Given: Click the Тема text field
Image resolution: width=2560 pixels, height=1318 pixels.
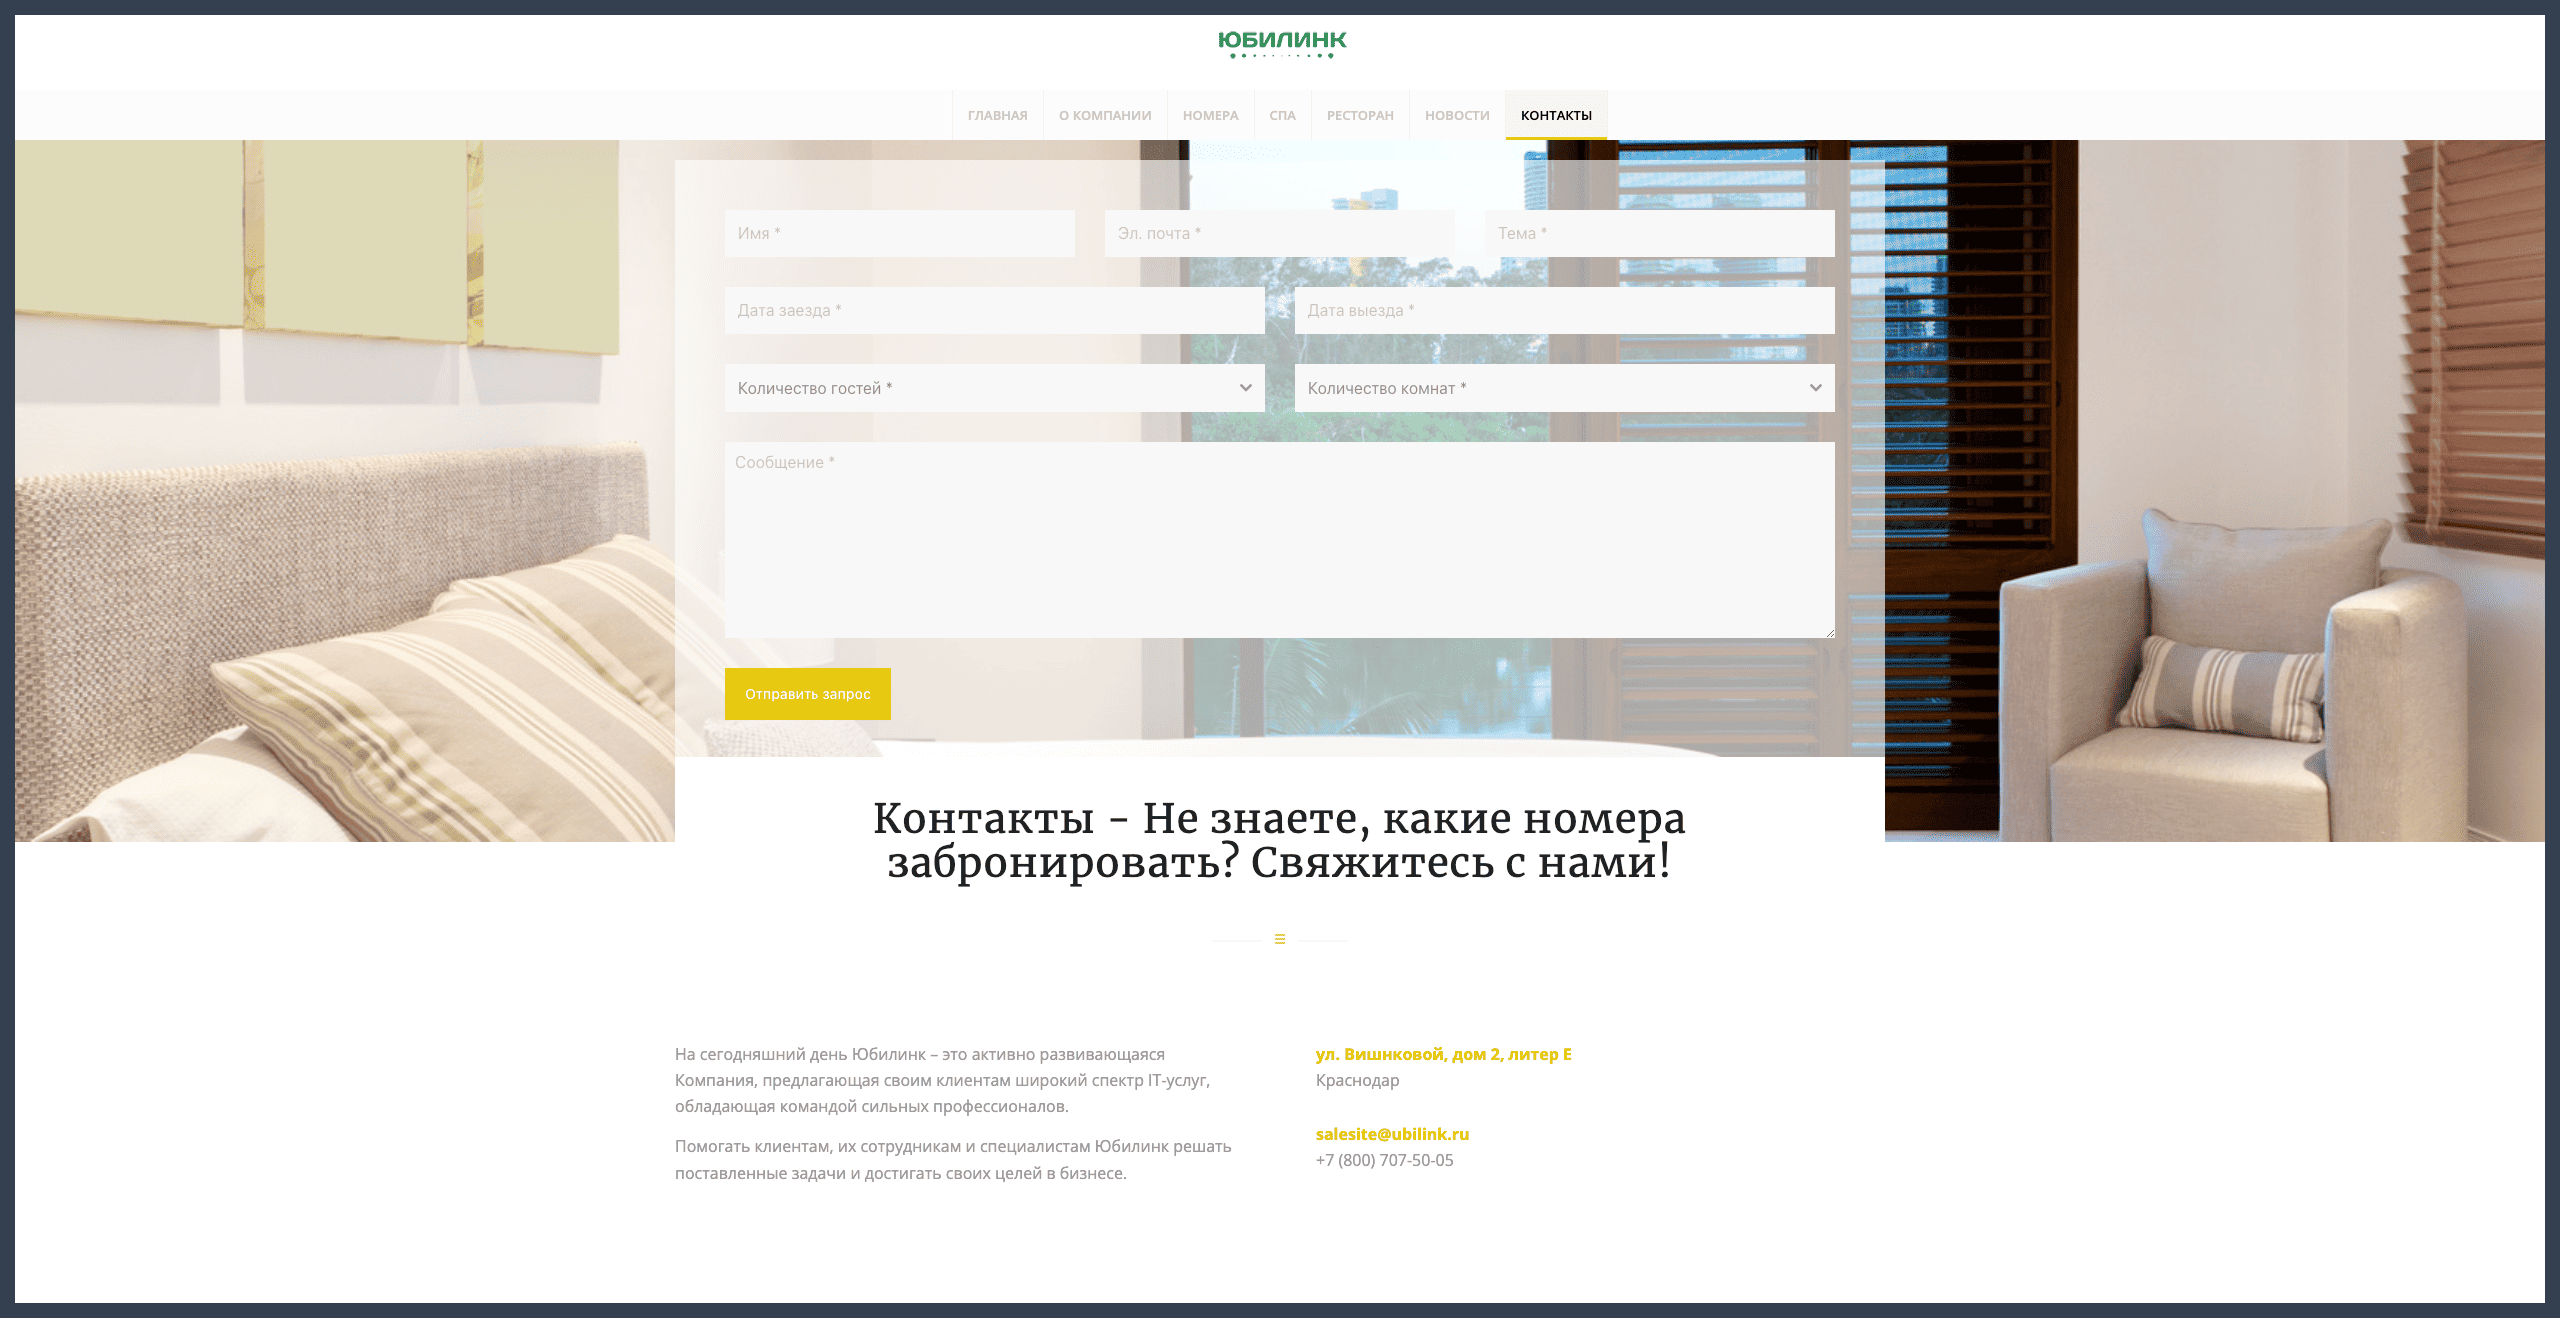Looking at the screenshot, I should 1659,234.
